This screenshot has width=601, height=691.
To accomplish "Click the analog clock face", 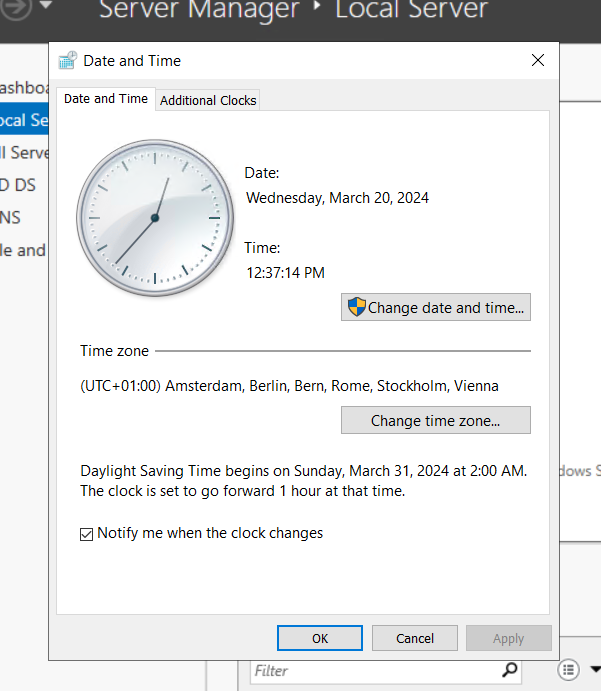I will tap(155, 218).
